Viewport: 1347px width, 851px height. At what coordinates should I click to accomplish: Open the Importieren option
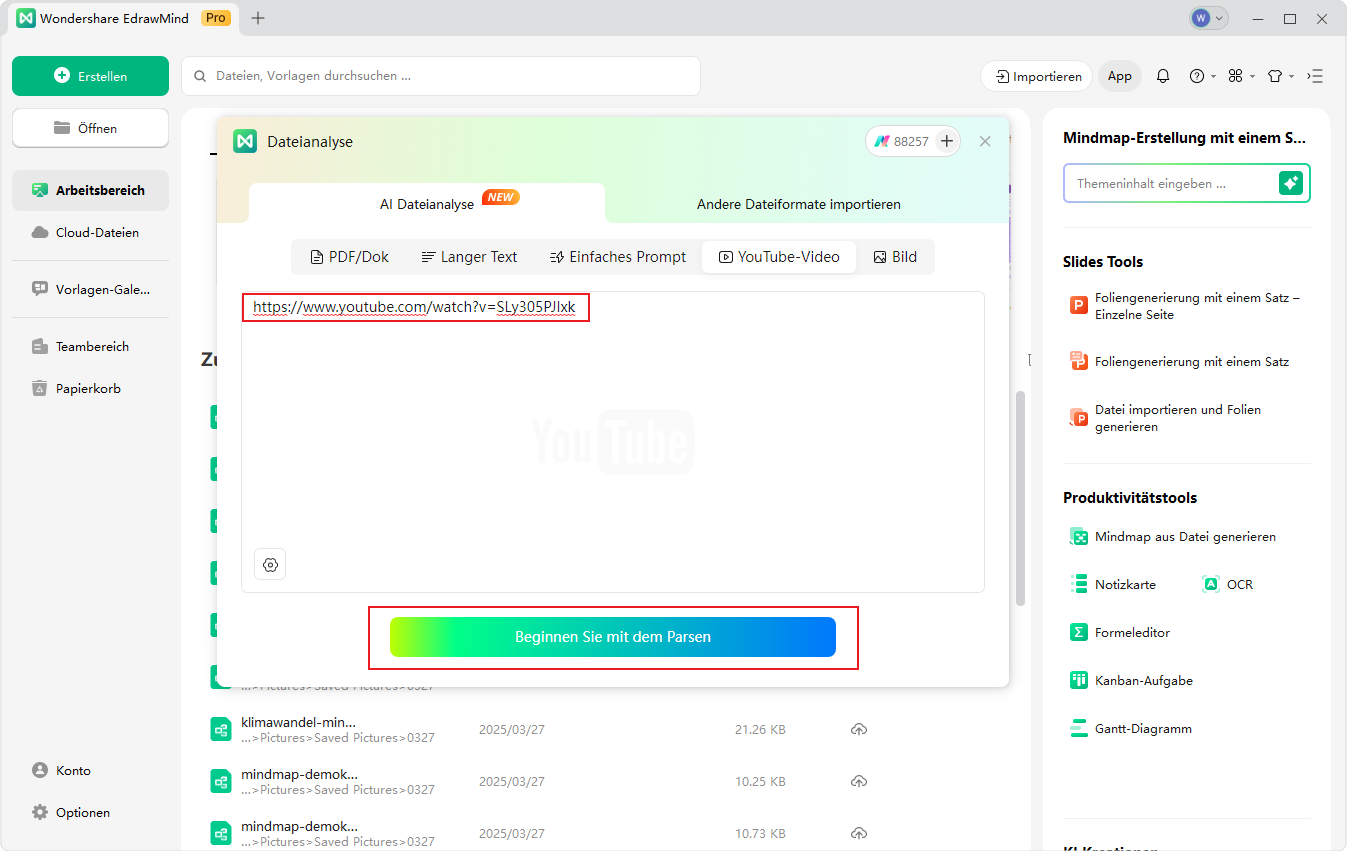pos(1036,75)
